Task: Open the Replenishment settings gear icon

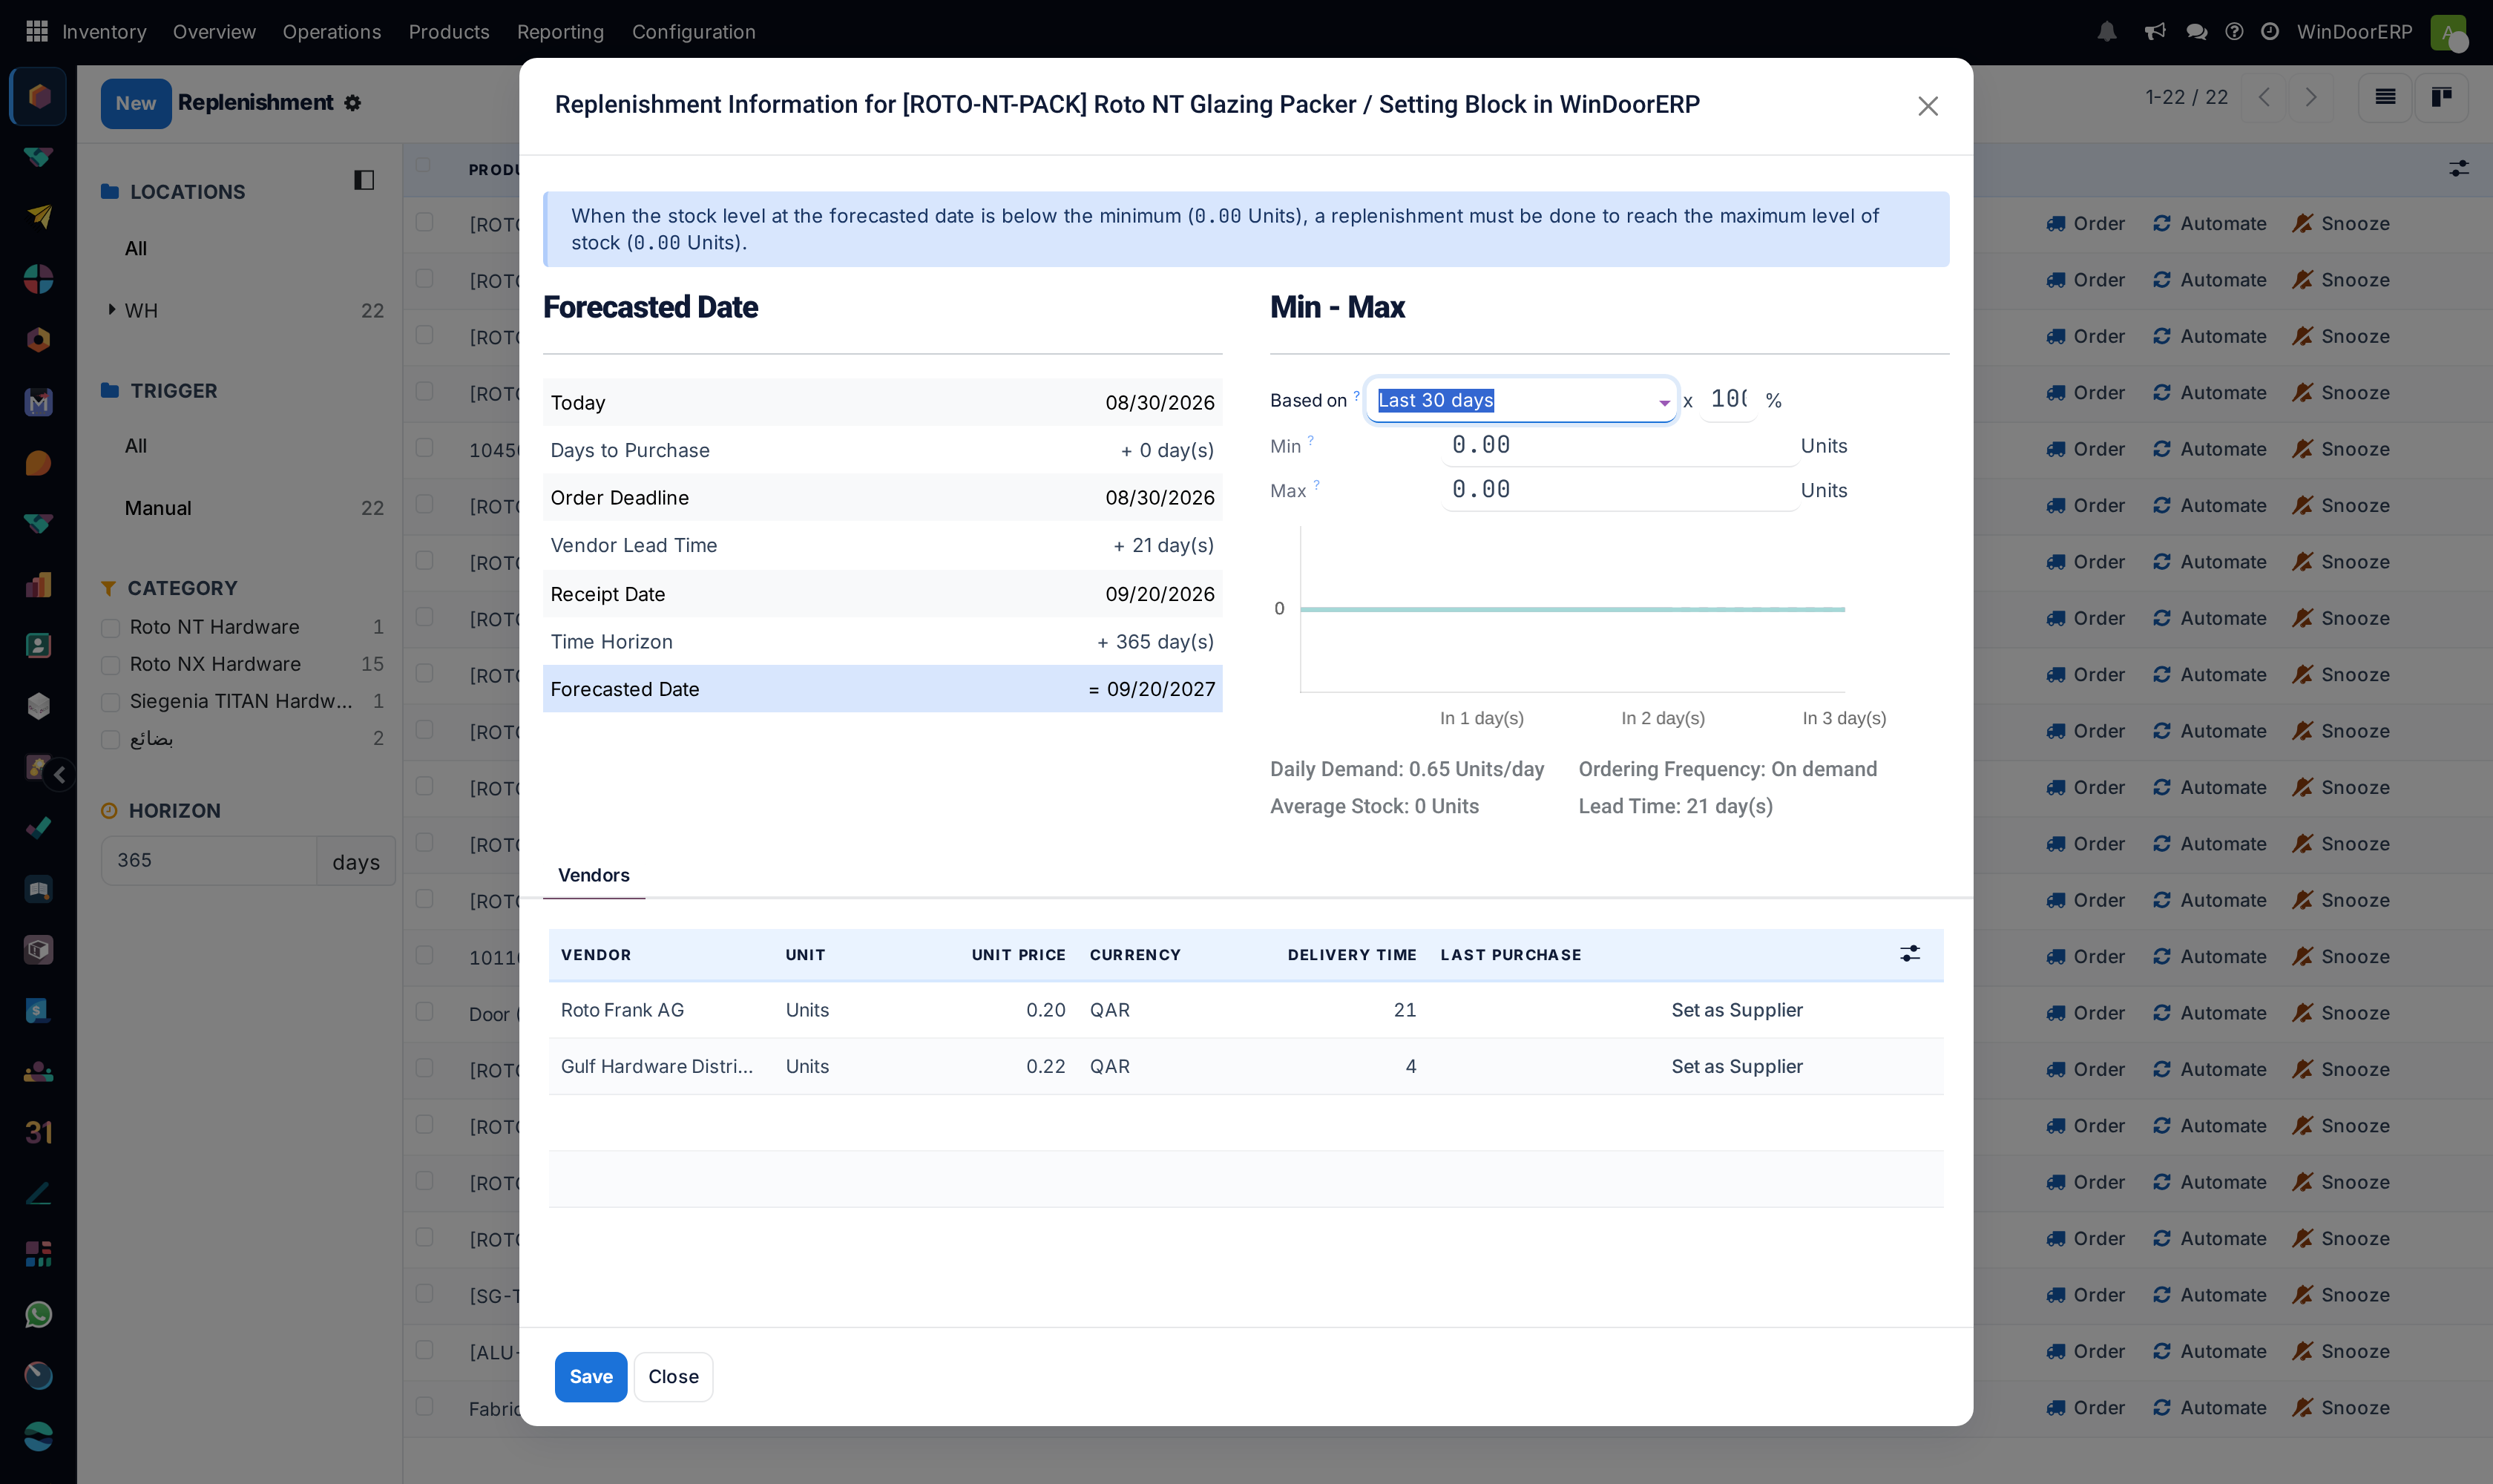Action: click(352, 103)
